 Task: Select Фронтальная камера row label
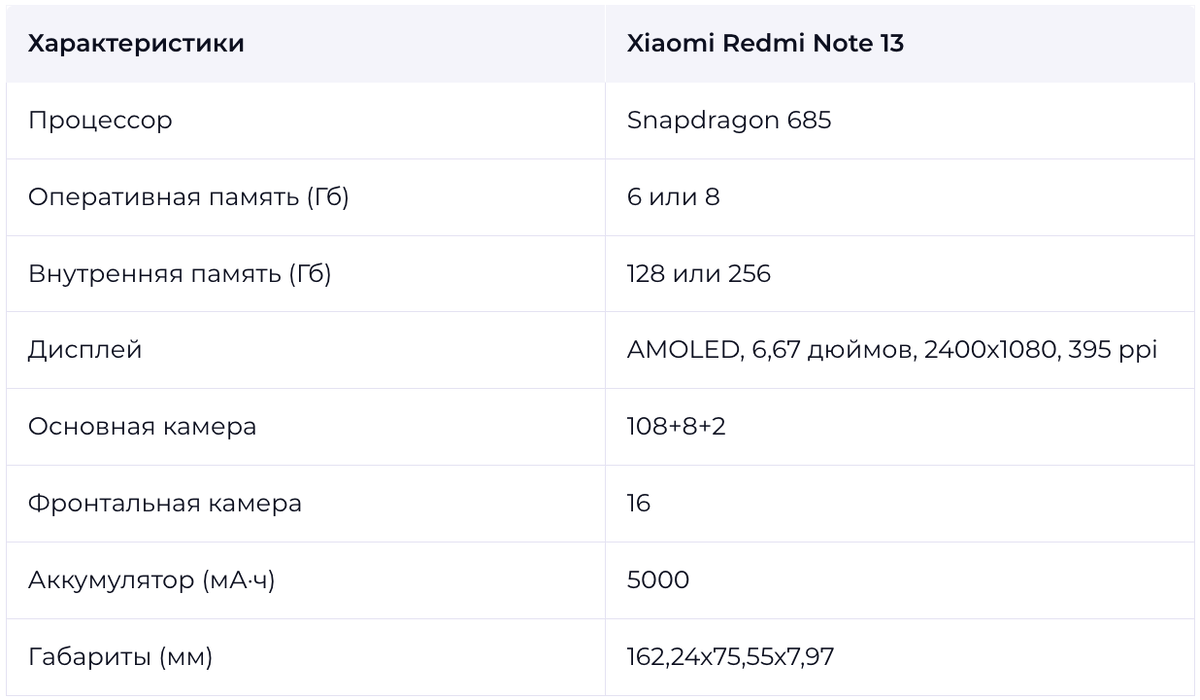coord(165,504)
